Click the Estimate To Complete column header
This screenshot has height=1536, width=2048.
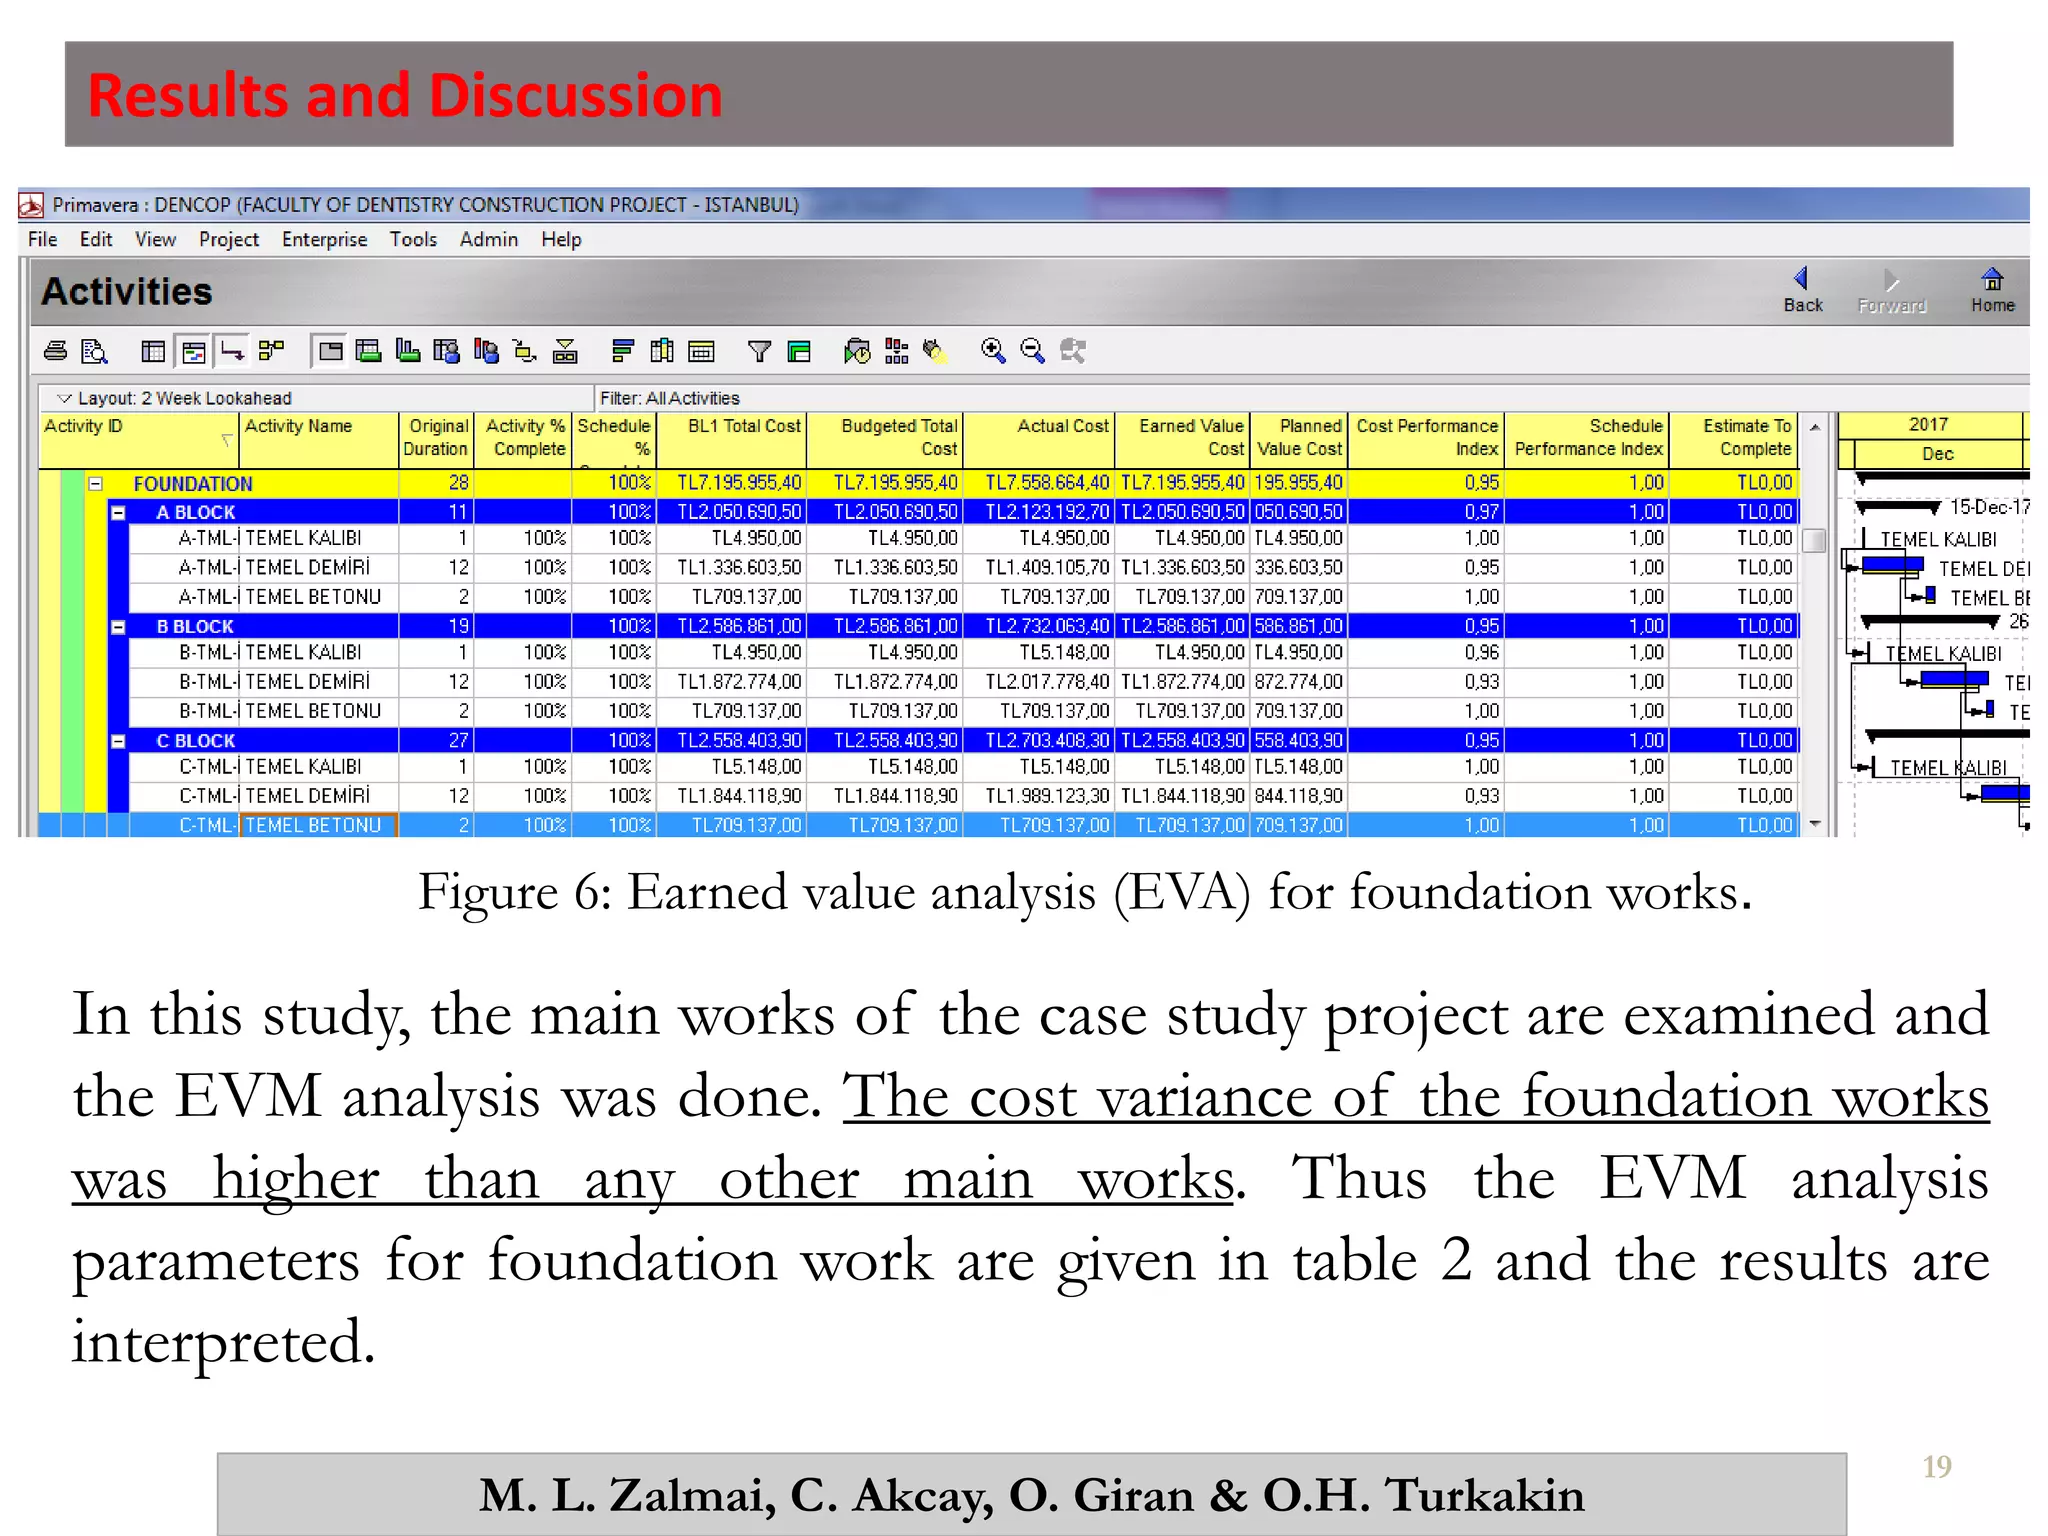(x=1734, y=440)
